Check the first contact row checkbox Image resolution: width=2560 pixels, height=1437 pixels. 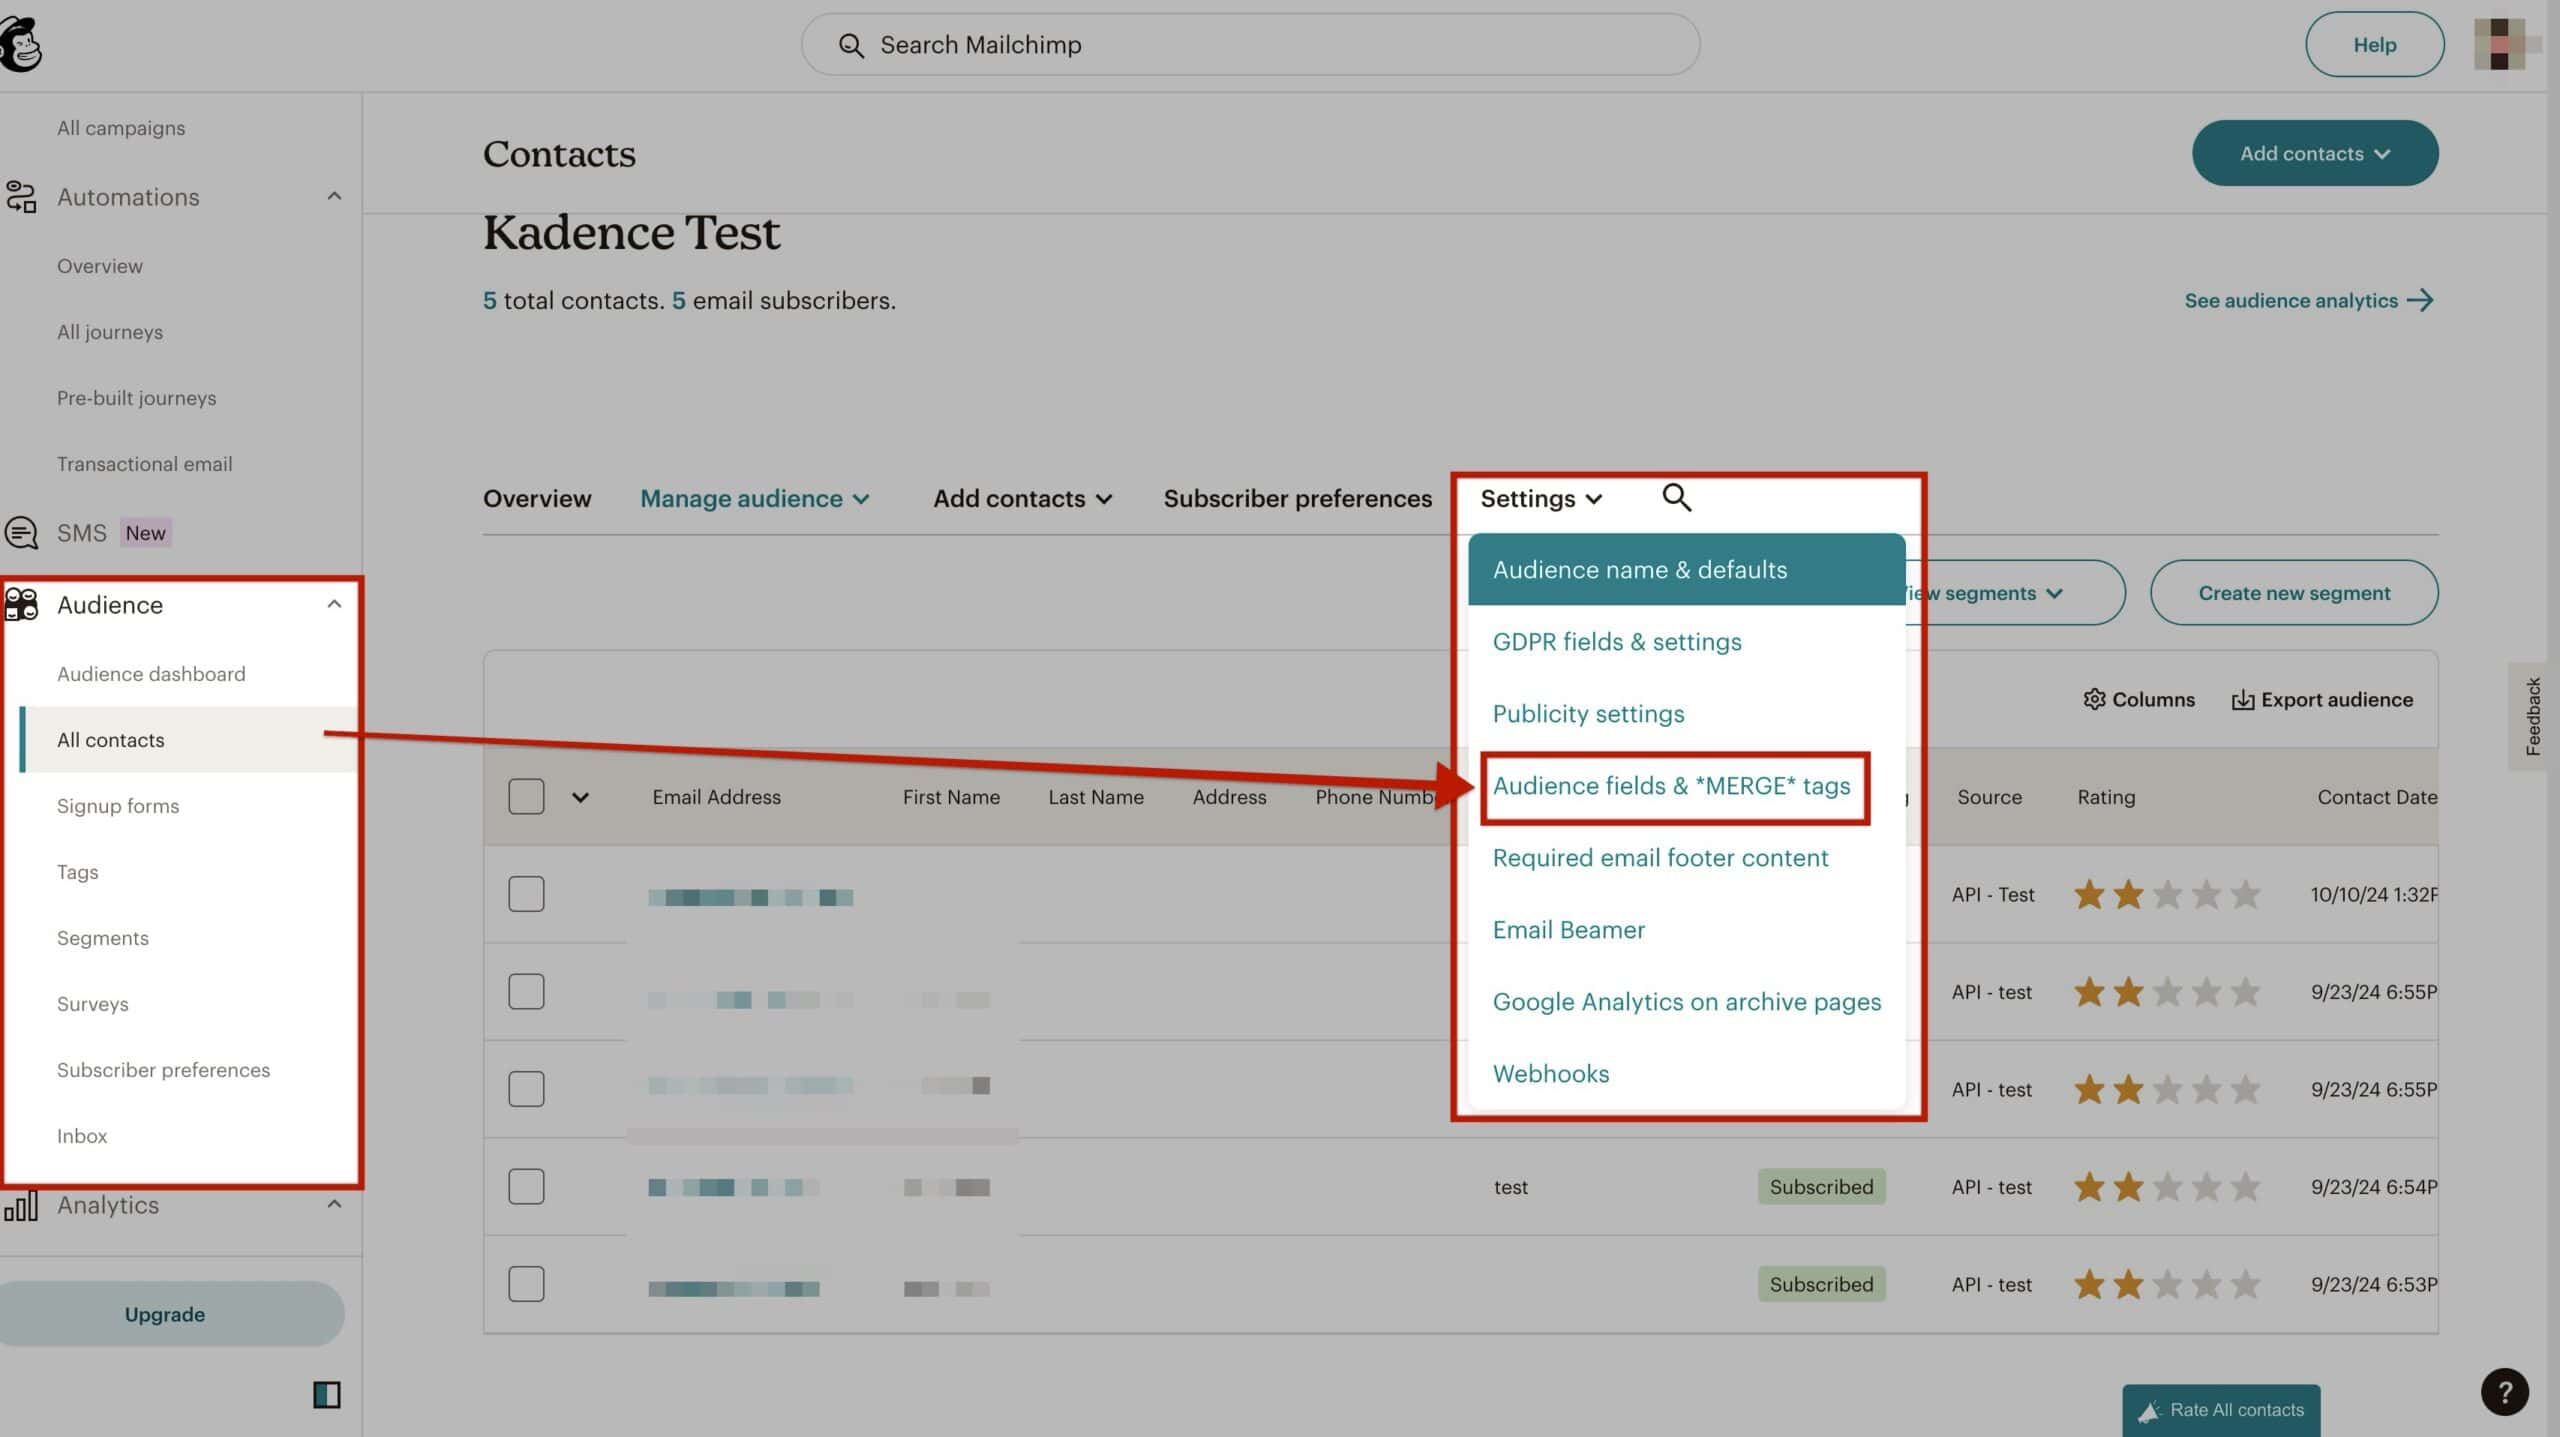(526, 894)
